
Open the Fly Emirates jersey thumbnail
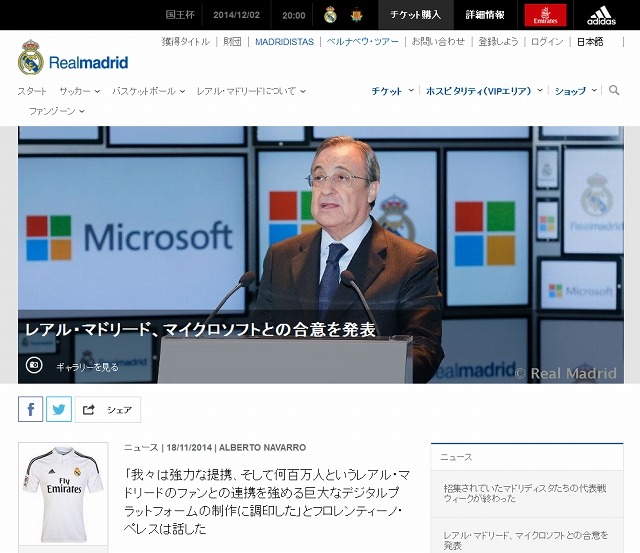tap(63, 494)
